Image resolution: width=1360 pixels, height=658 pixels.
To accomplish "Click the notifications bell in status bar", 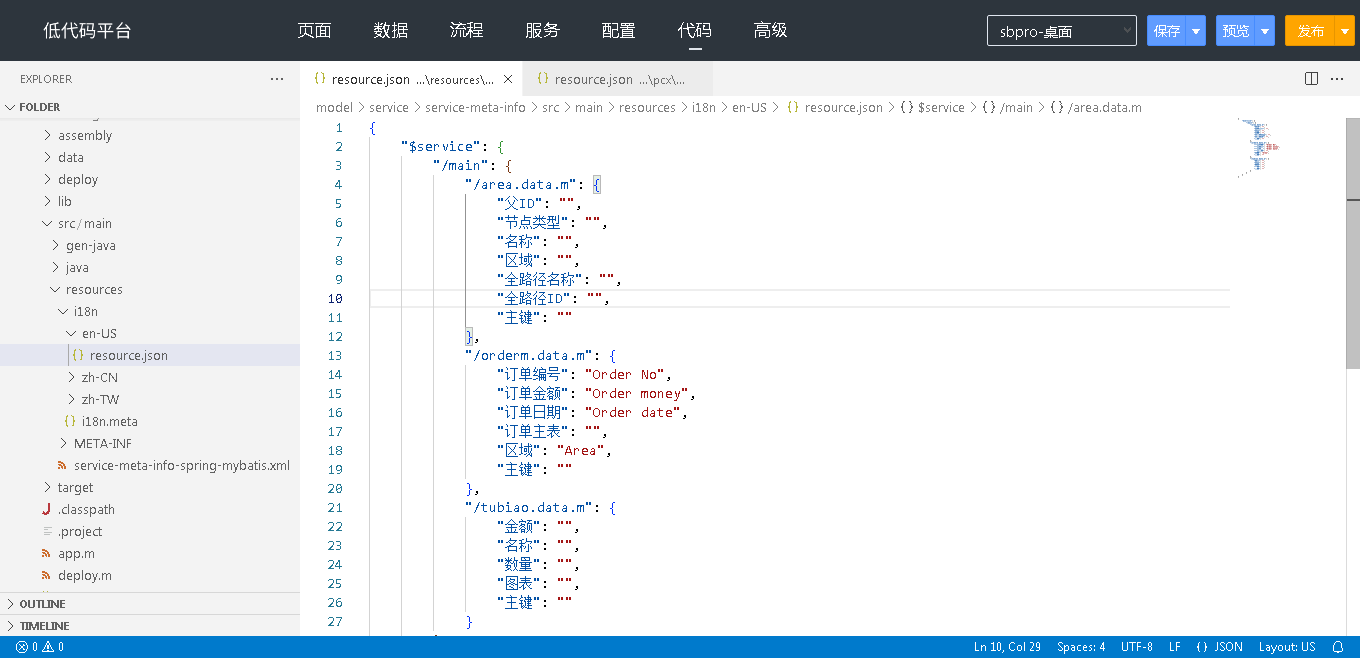I will (x=1338, y=647).
